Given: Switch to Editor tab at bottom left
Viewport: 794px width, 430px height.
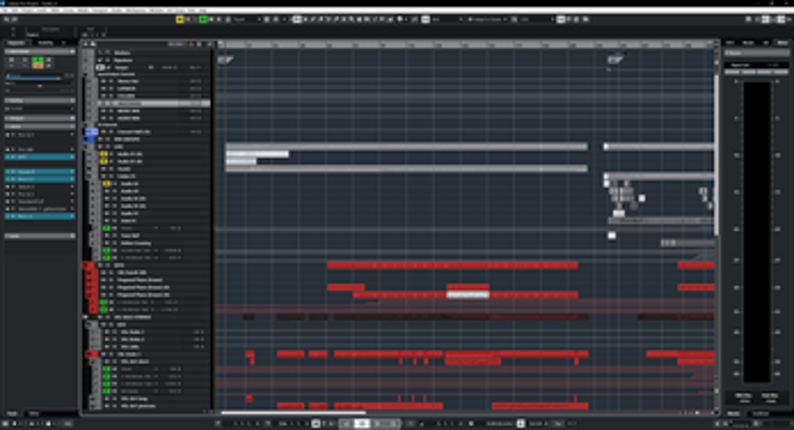Looking at the screenshot, I should [x=34, y=413].
